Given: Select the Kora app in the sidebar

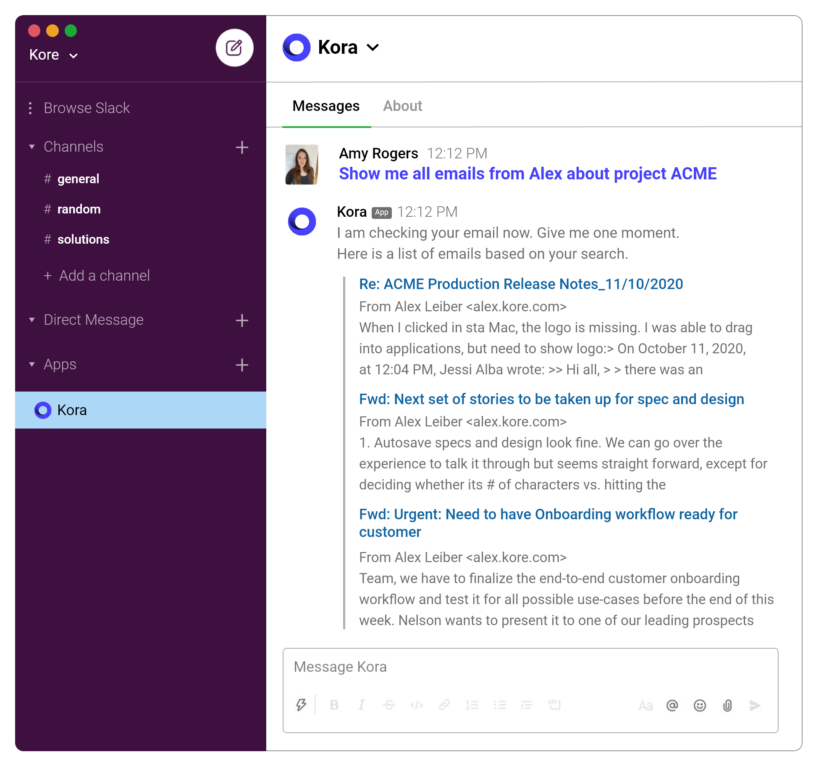Looking at the screenshot, I should (x=141, y=410).
